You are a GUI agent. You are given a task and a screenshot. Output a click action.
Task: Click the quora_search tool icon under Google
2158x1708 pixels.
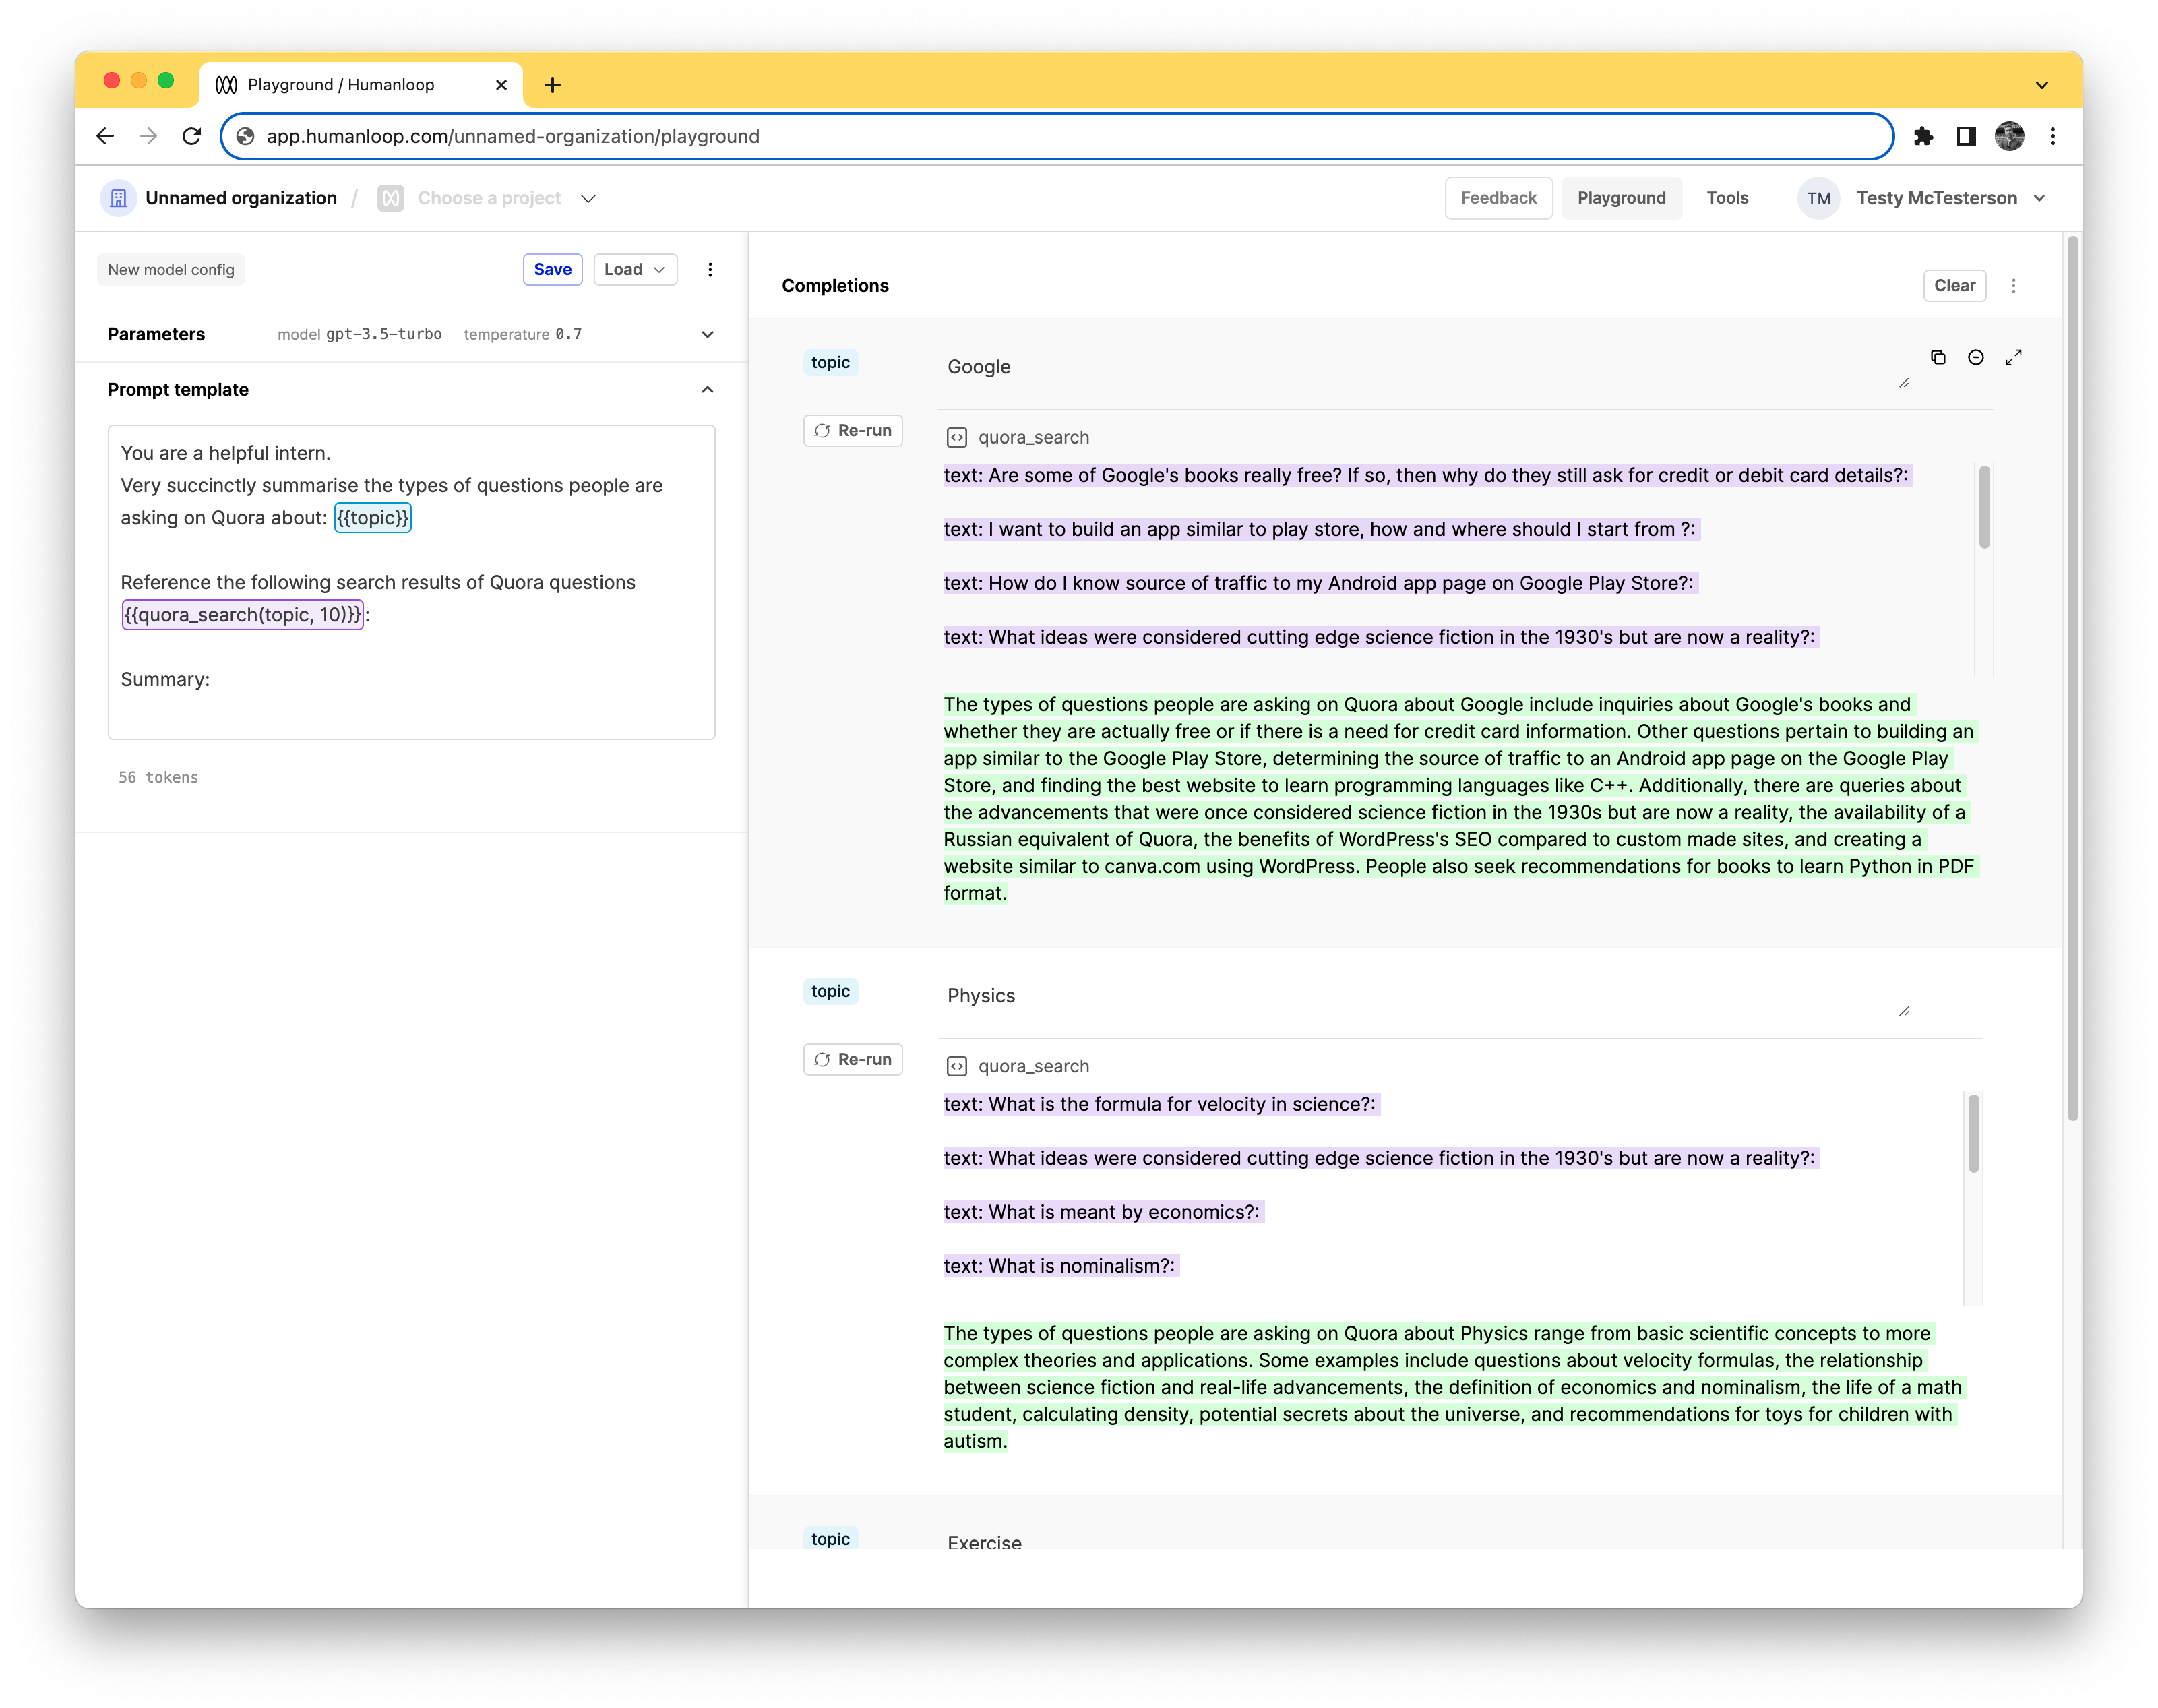click(956, 437)
